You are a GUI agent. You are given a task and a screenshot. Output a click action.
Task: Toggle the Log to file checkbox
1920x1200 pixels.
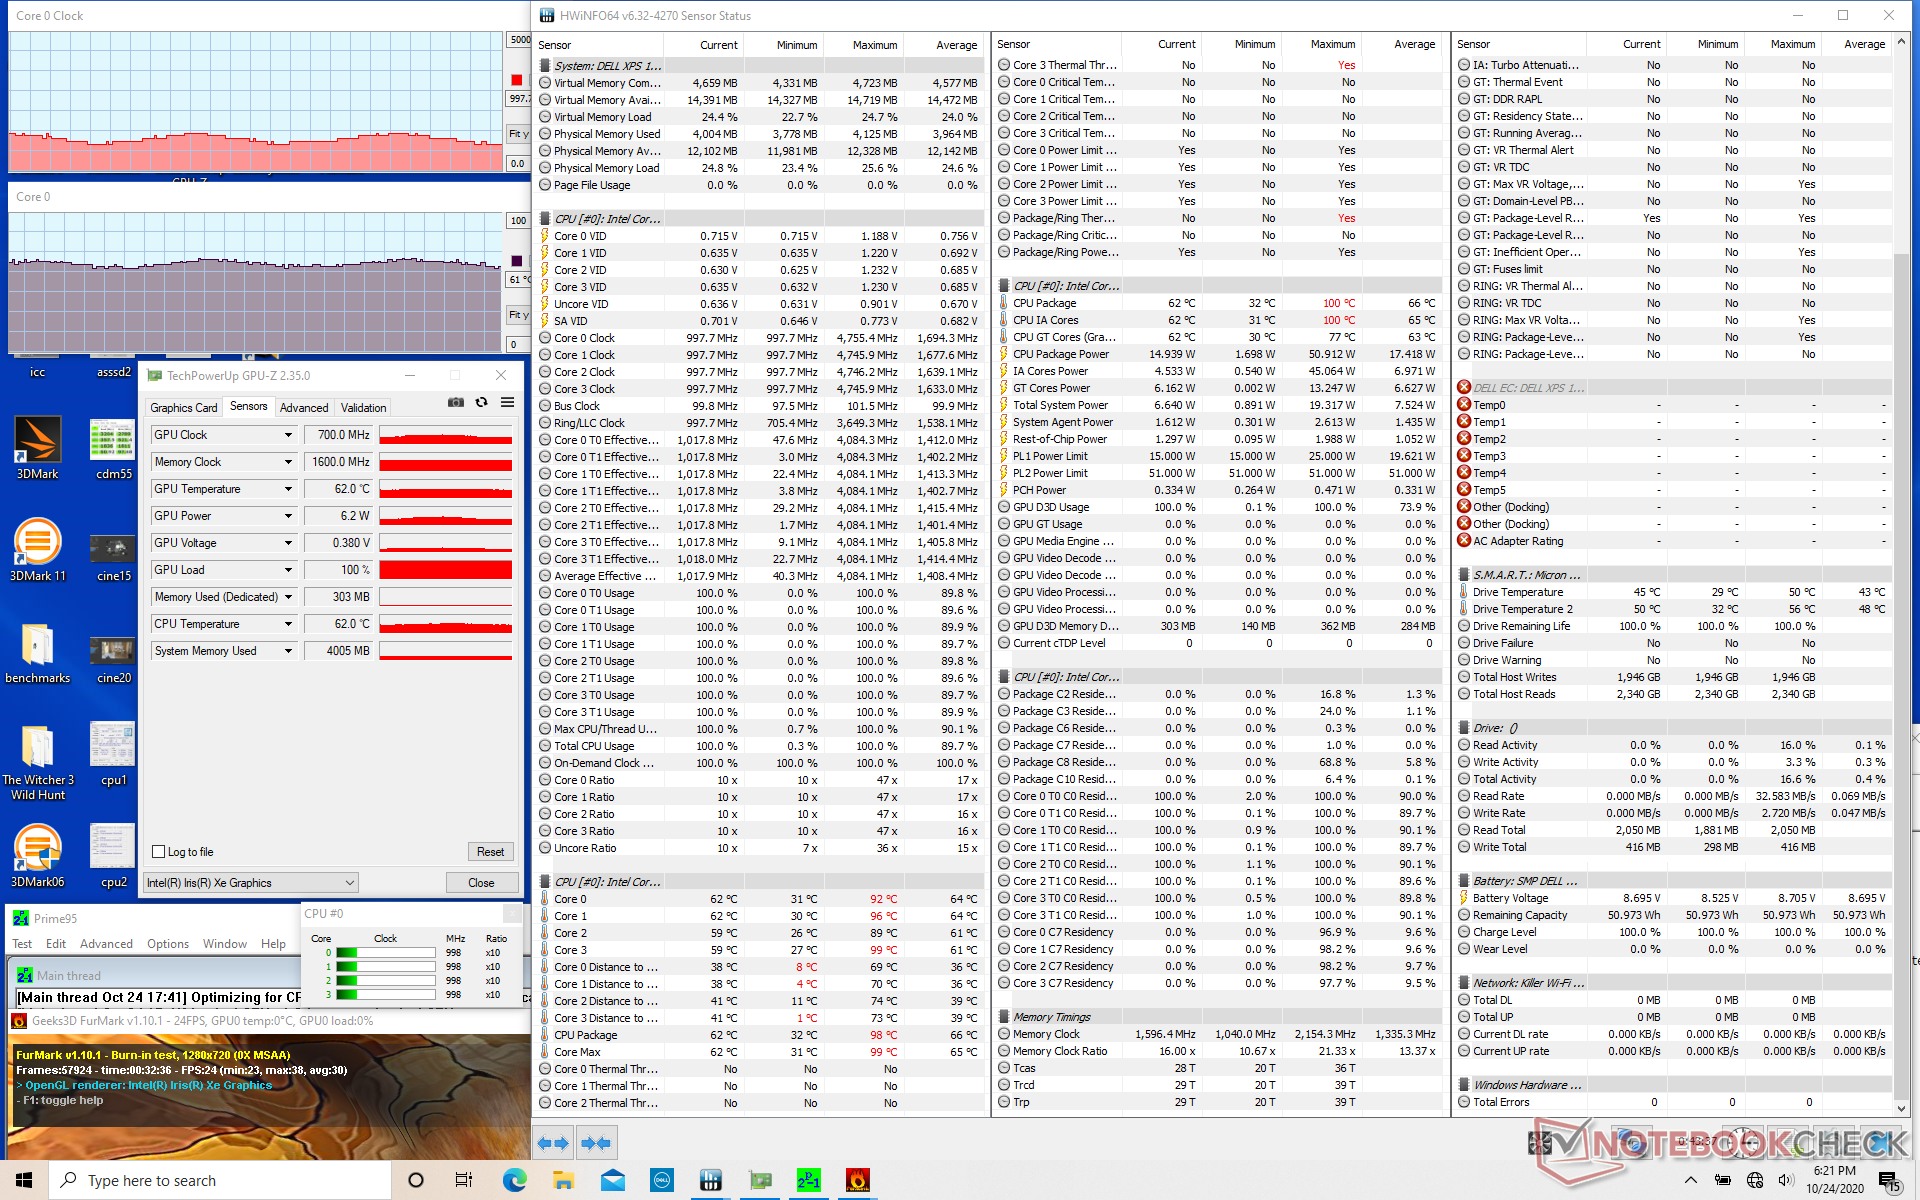[158, 852]
